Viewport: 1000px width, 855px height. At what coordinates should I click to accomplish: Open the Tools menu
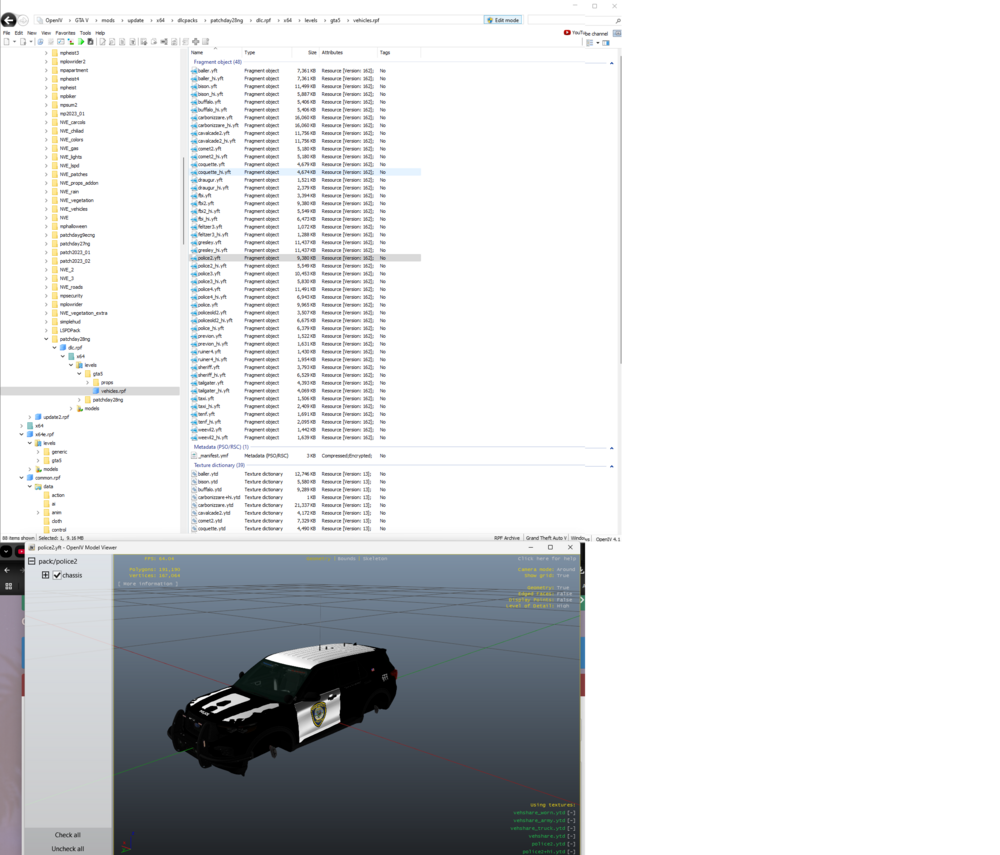pyautogui.click(x=85, y=31)
